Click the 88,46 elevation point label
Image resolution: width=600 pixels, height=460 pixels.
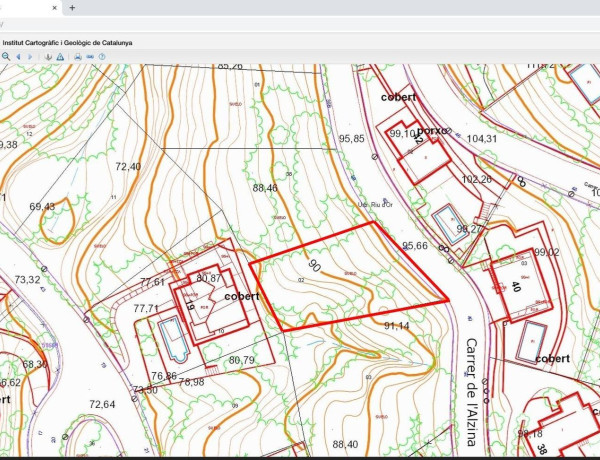(265, 187)
